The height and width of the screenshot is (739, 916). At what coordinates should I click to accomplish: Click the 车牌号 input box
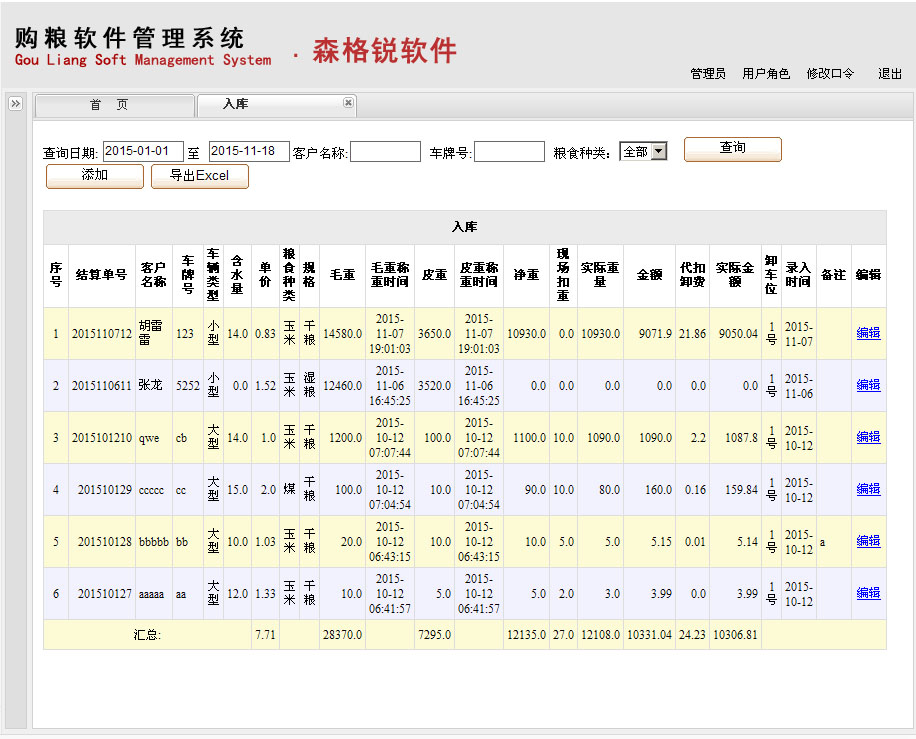pyautogui.click(x=509, y=152)
